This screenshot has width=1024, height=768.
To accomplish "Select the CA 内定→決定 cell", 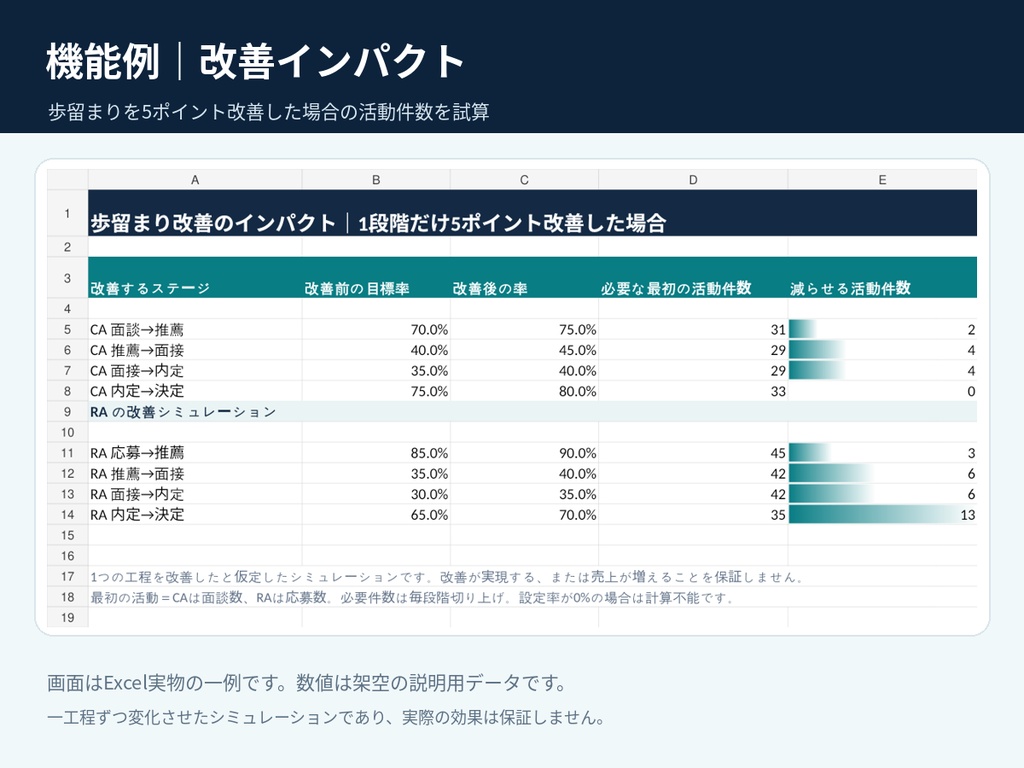I will point(195,391).
